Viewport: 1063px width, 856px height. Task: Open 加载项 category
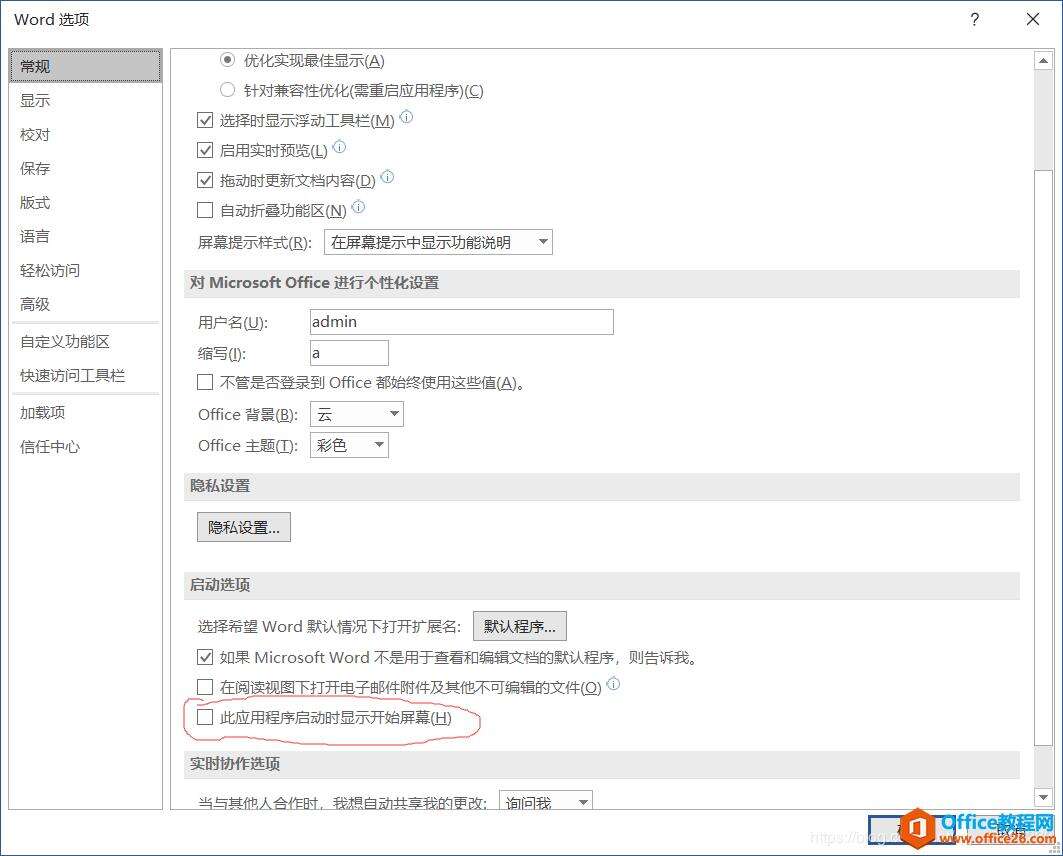[85, 412]
